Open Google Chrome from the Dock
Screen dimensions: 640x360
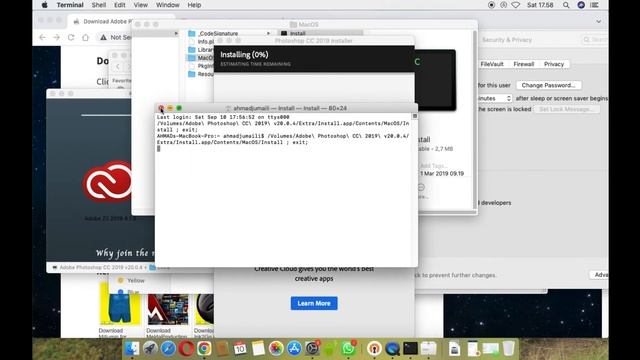click(x=204, y=349)
